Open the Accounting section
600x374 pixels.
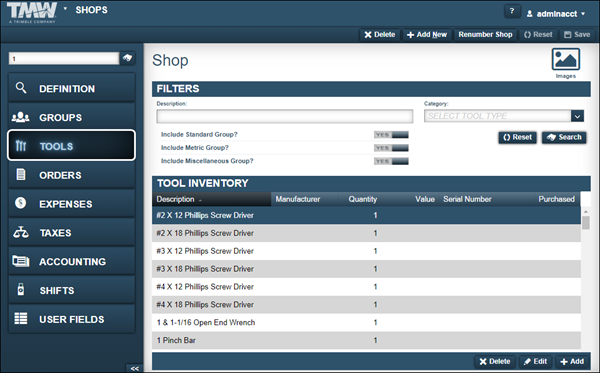(x=72, y=261)
